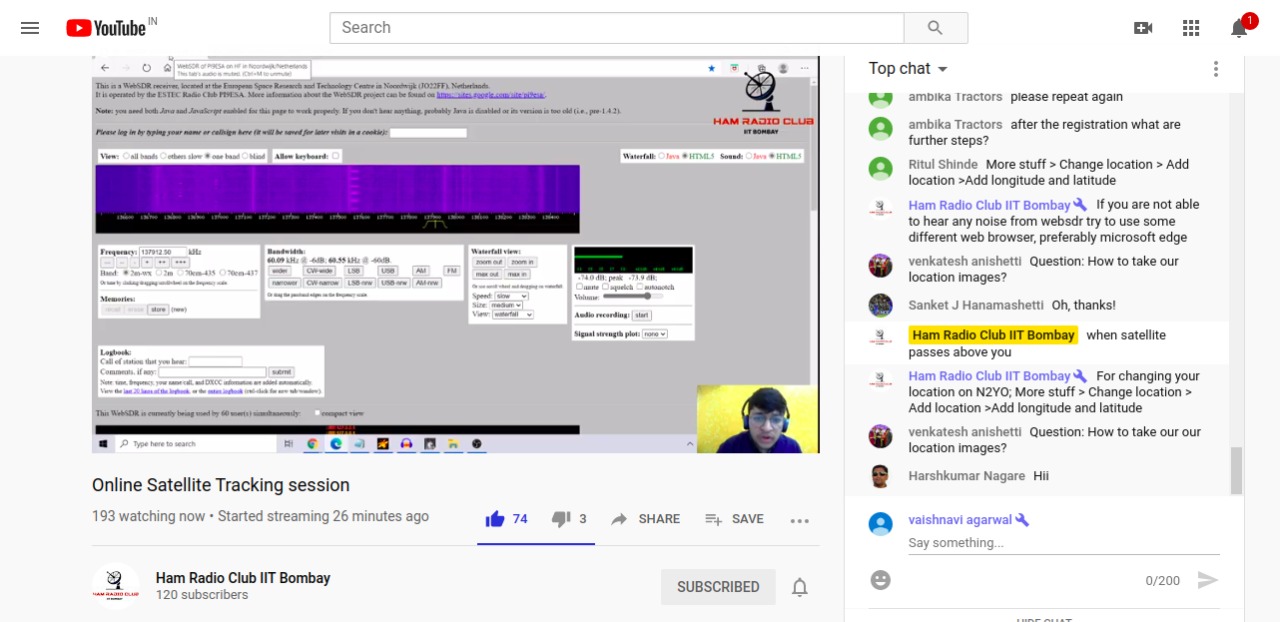Click the FM bandwidth mode button
This screenshot has height=622, width=1280.
[x=452, y=271]
